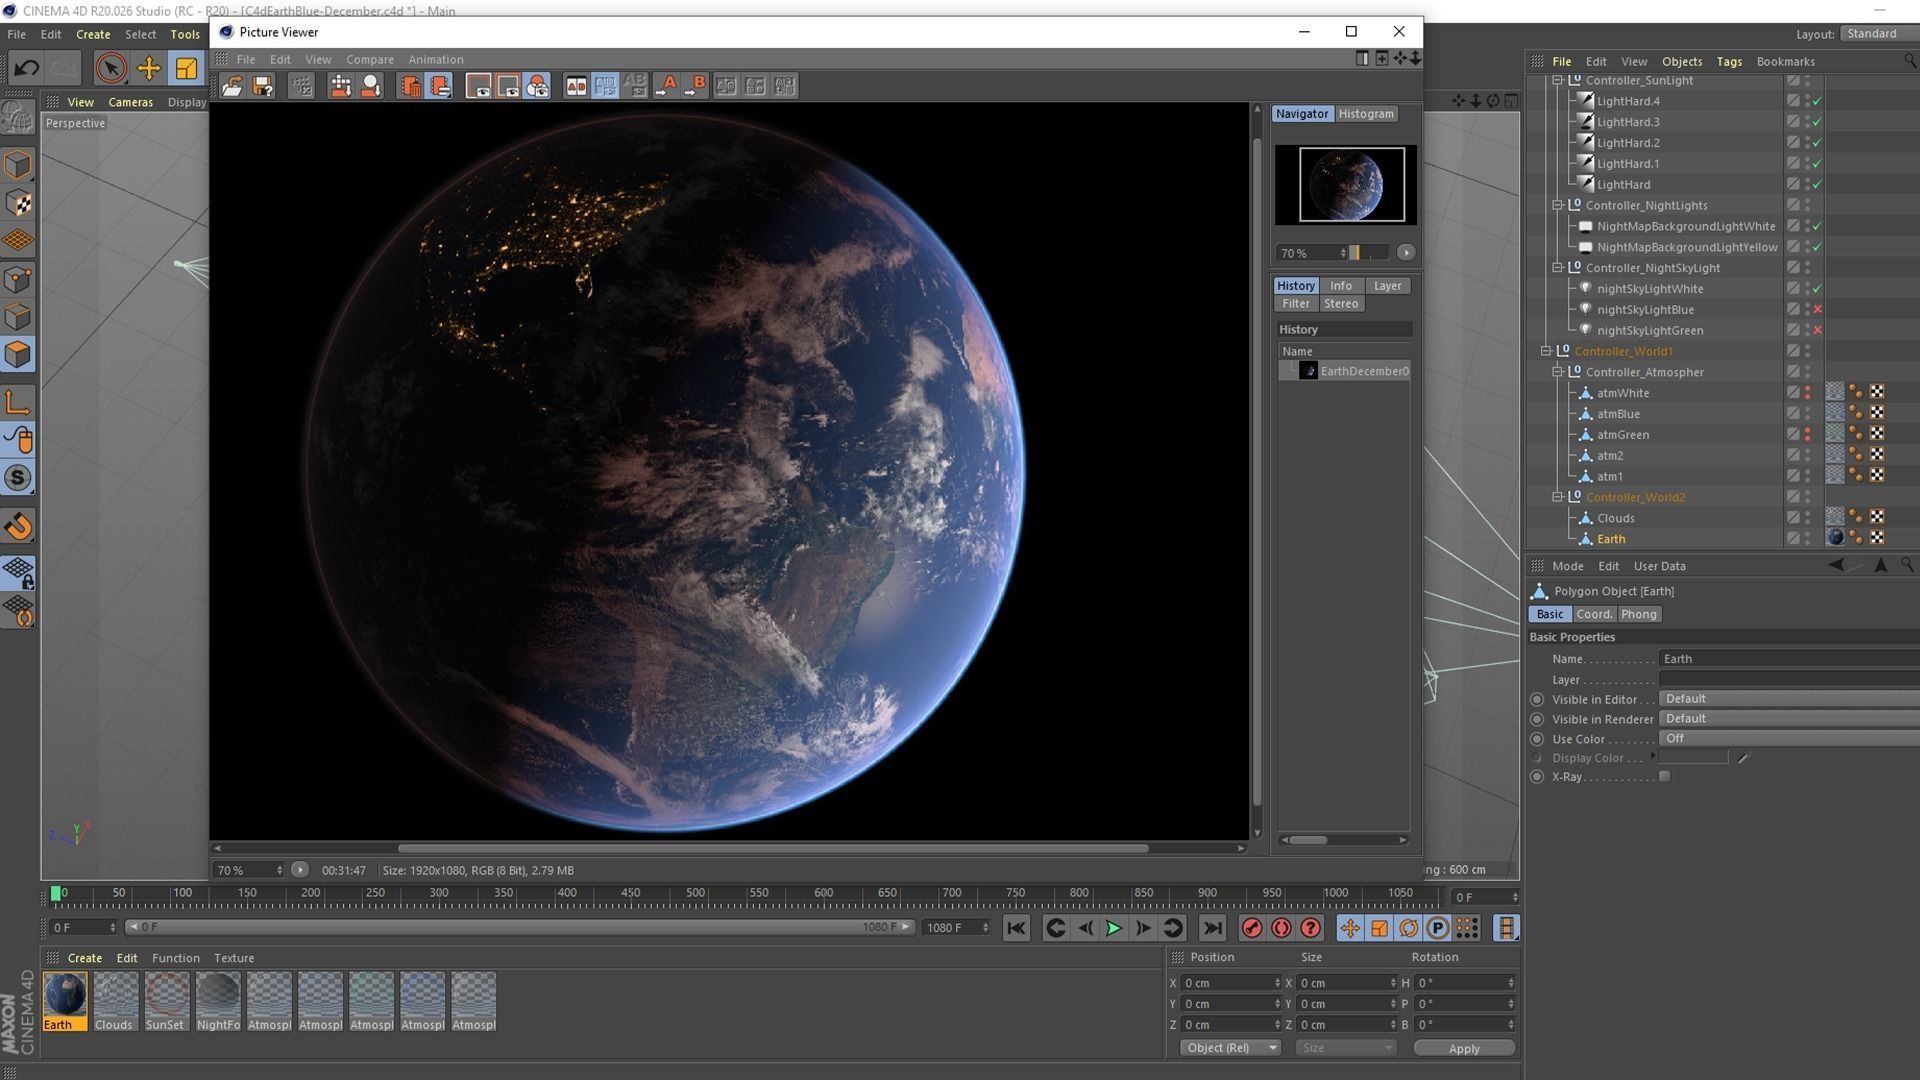This screenshot has width=1920, height=1080.
Task: Toggle Position keyframe recording icon
Action: (1350, 928)
